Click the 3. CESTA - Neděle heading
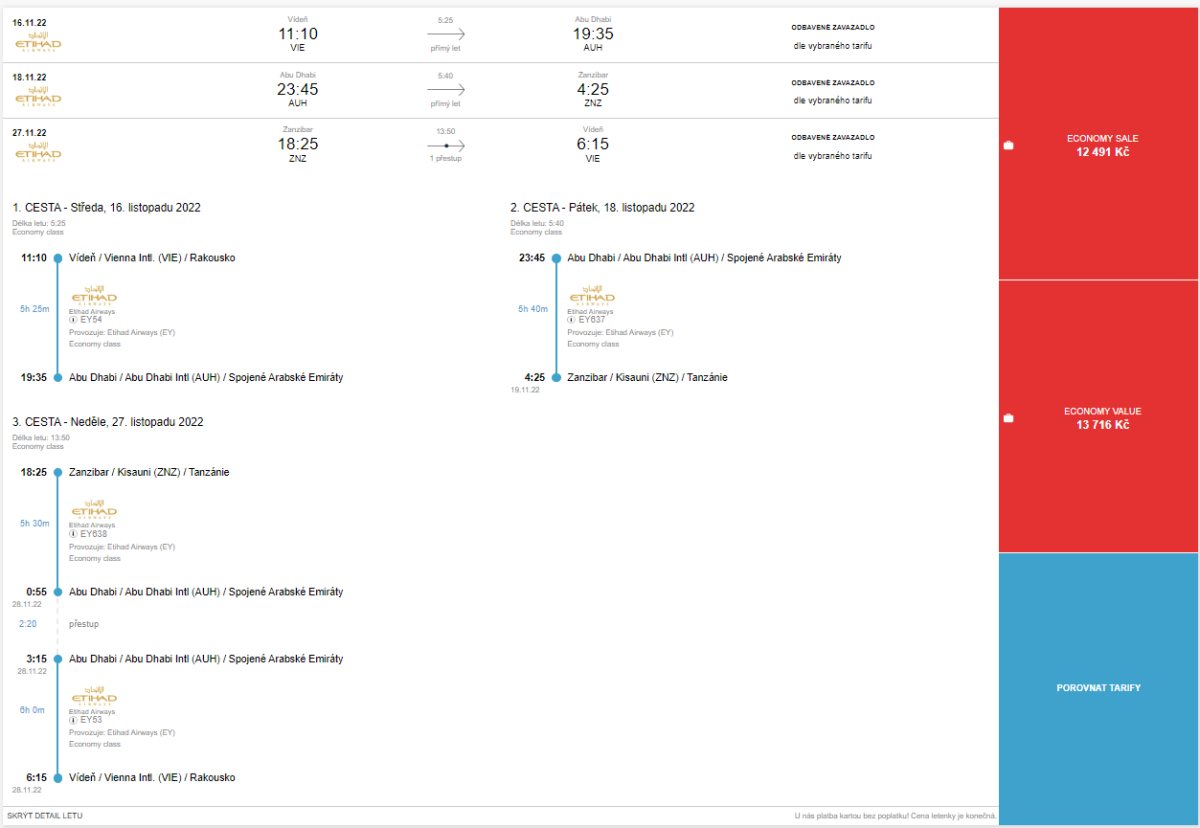The width and height of the screenshot is (1200, 828). coord(107,422)
